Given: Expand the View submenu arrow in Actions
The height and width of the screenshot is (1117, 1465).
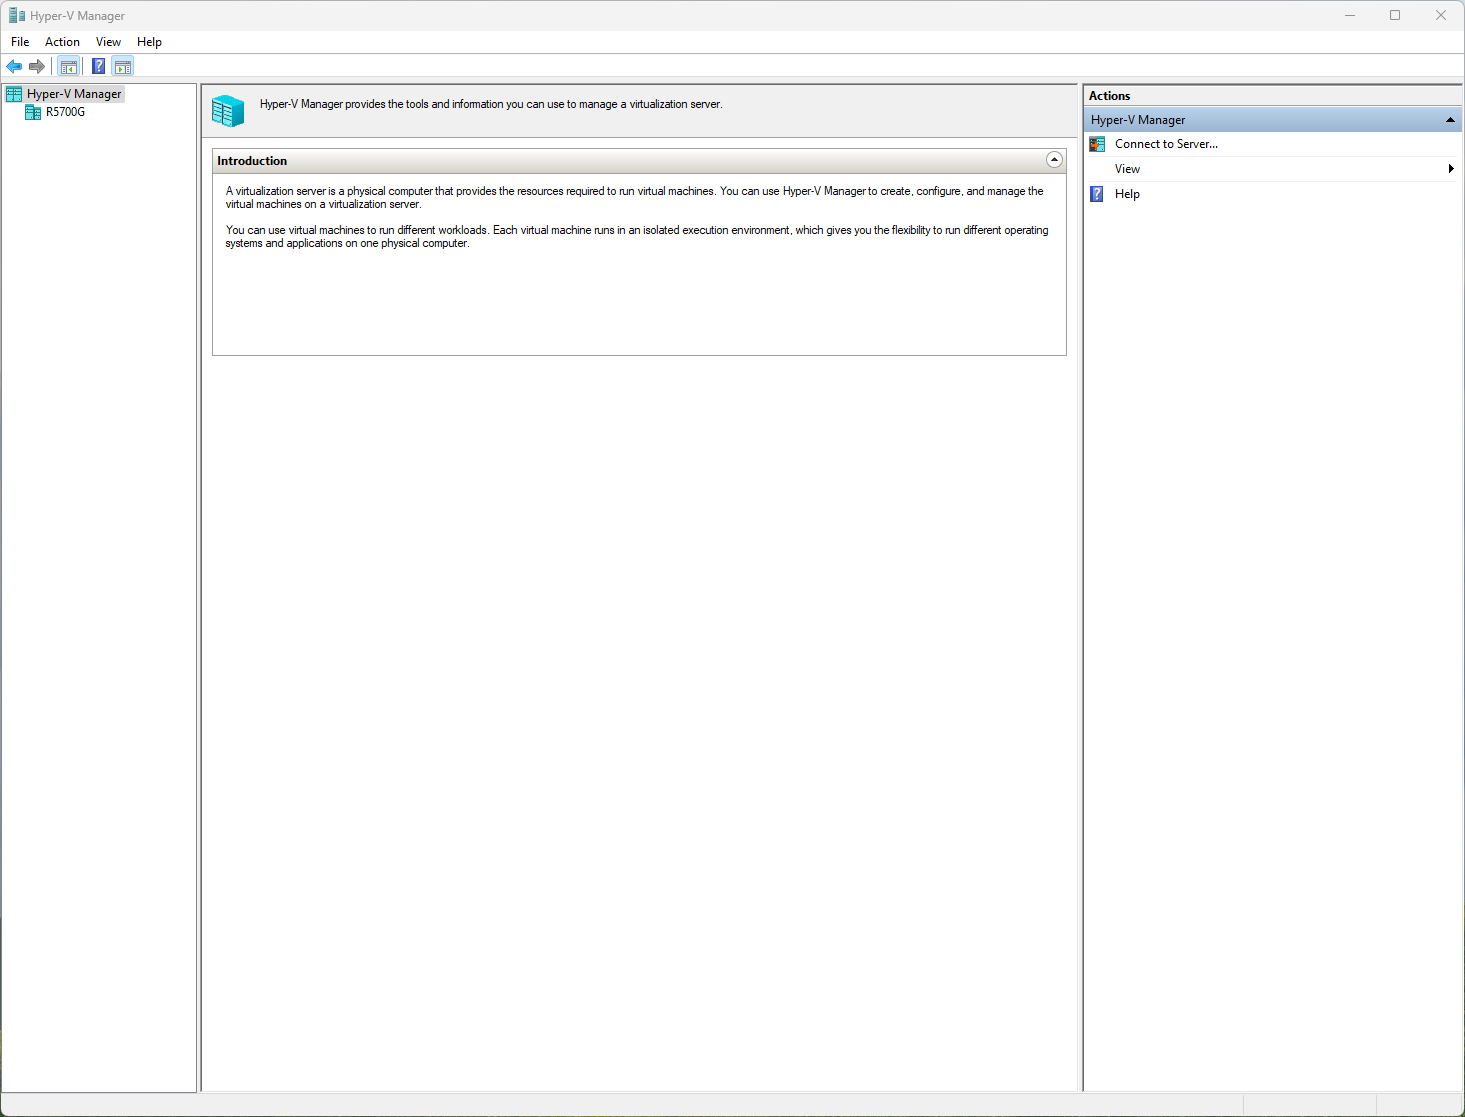Looking at the screenshot, I should [1451, 169].
